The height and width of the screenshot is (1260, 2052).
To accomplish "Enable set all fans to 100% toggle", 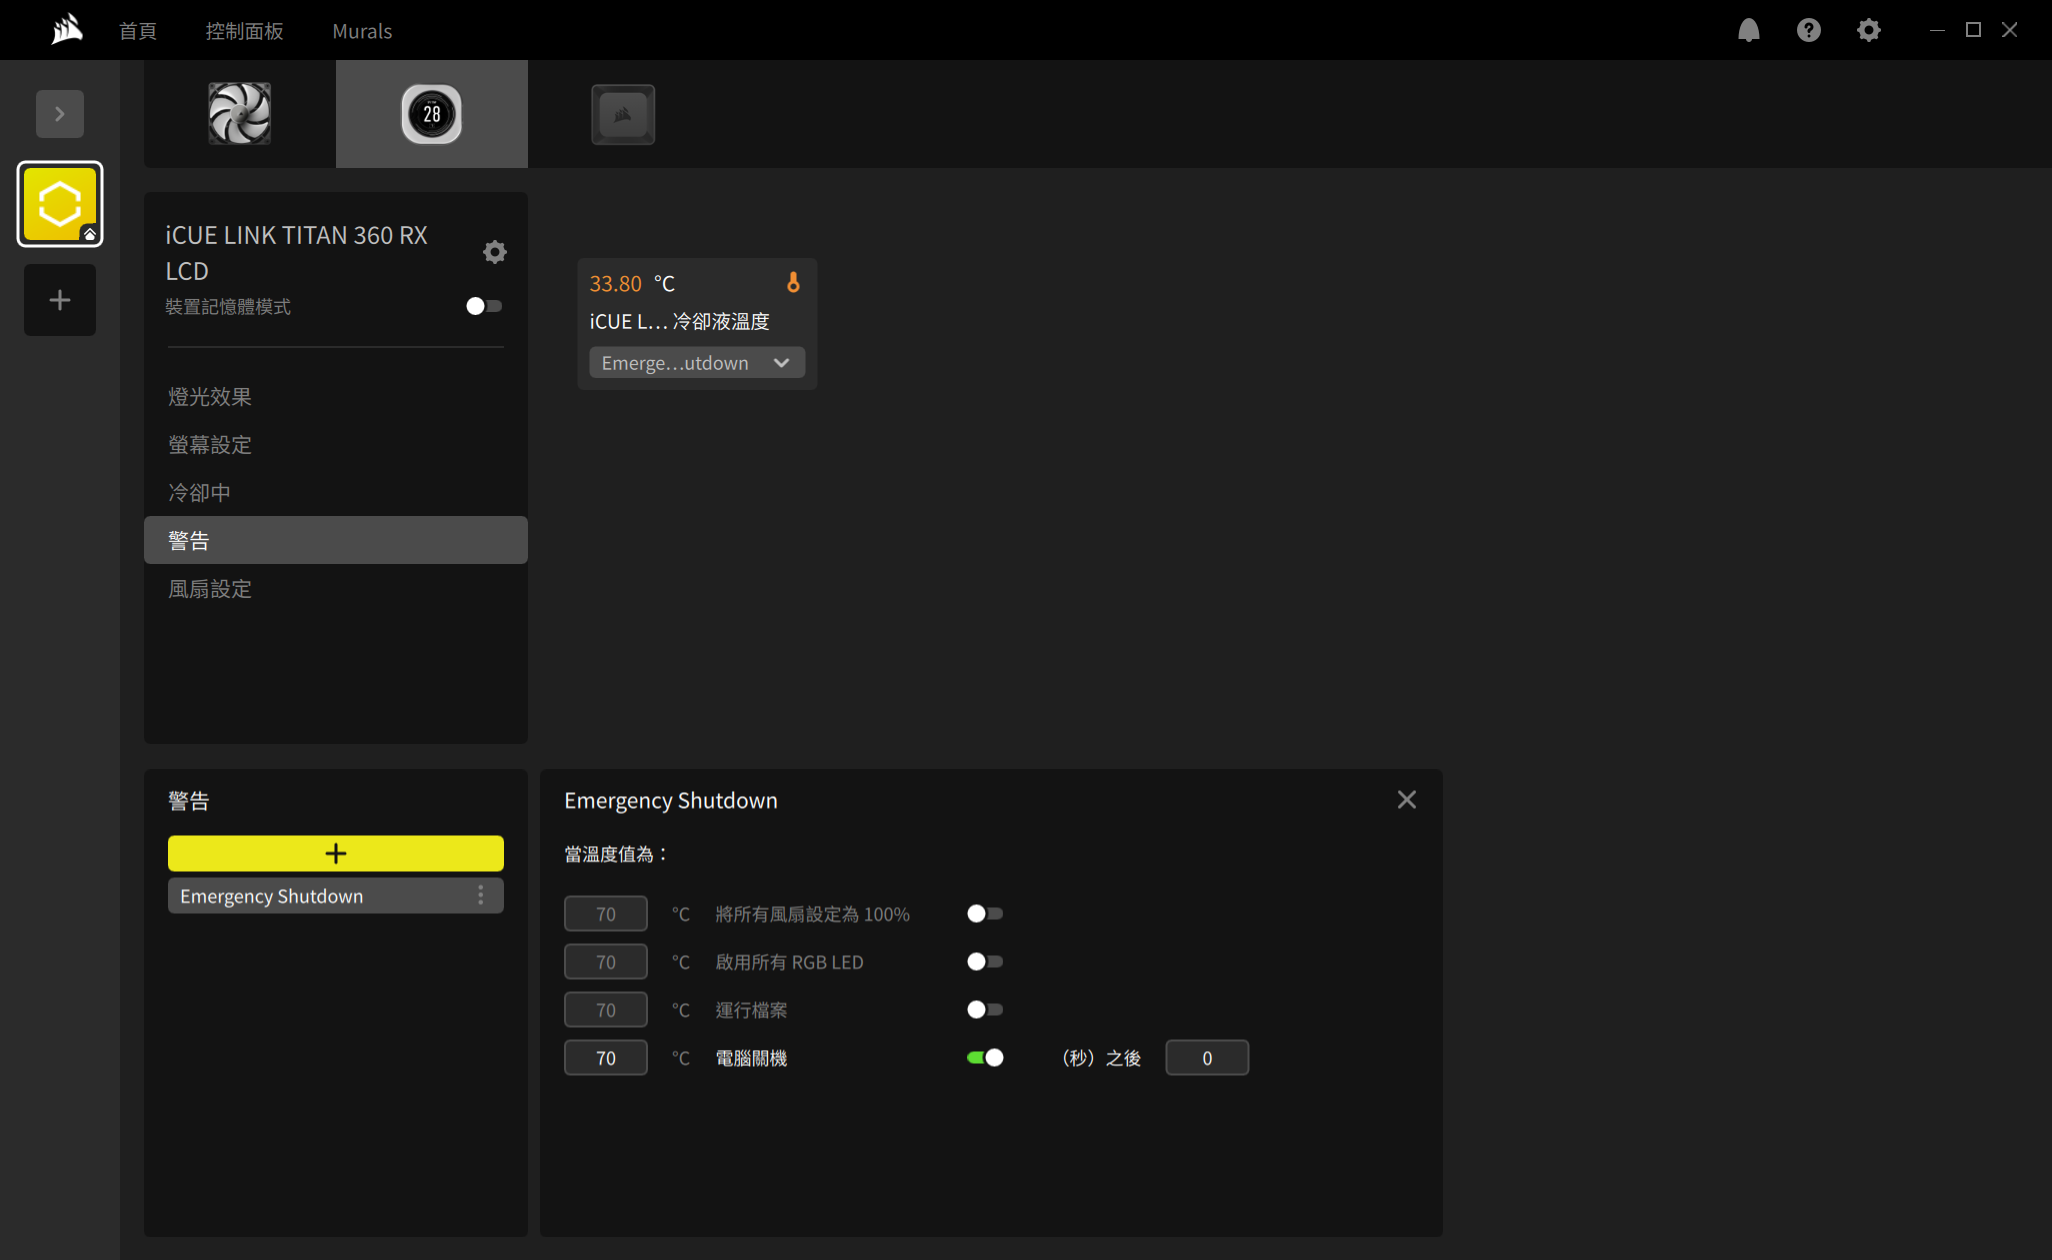I will coord(984,913).
